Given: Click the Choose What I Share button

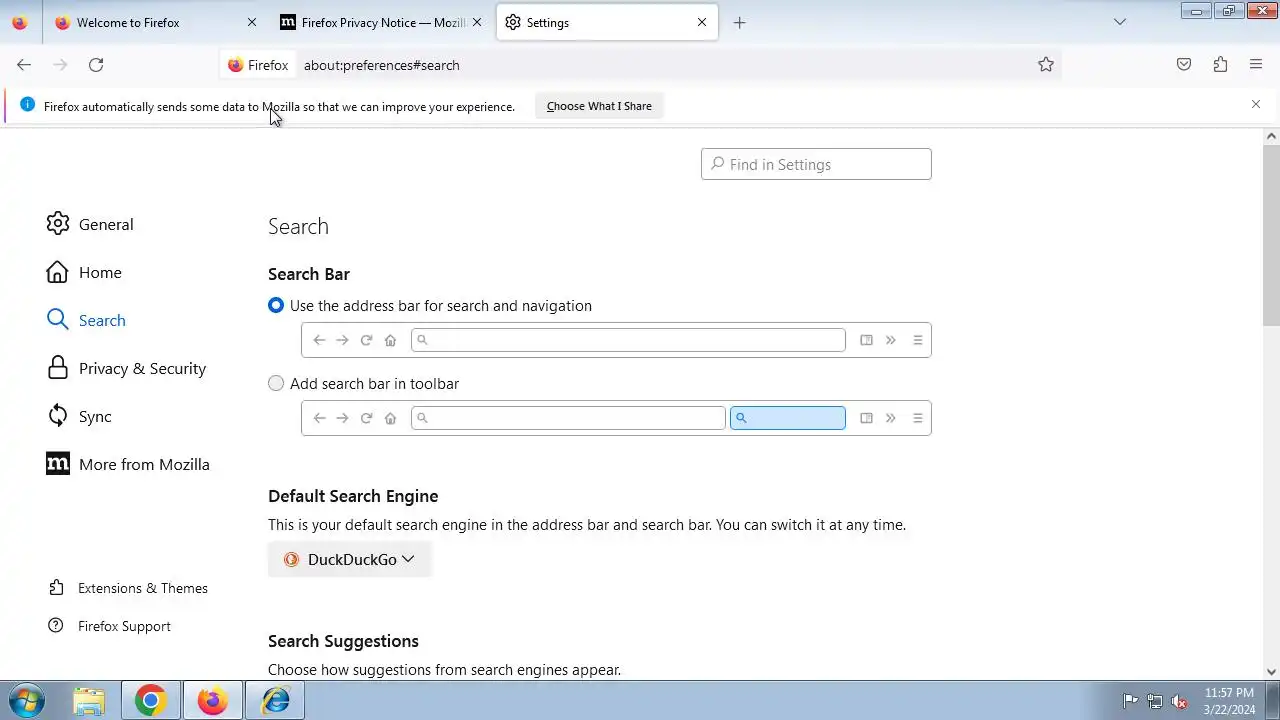Looking at the screenshot, I should click(x=599, y=106).
